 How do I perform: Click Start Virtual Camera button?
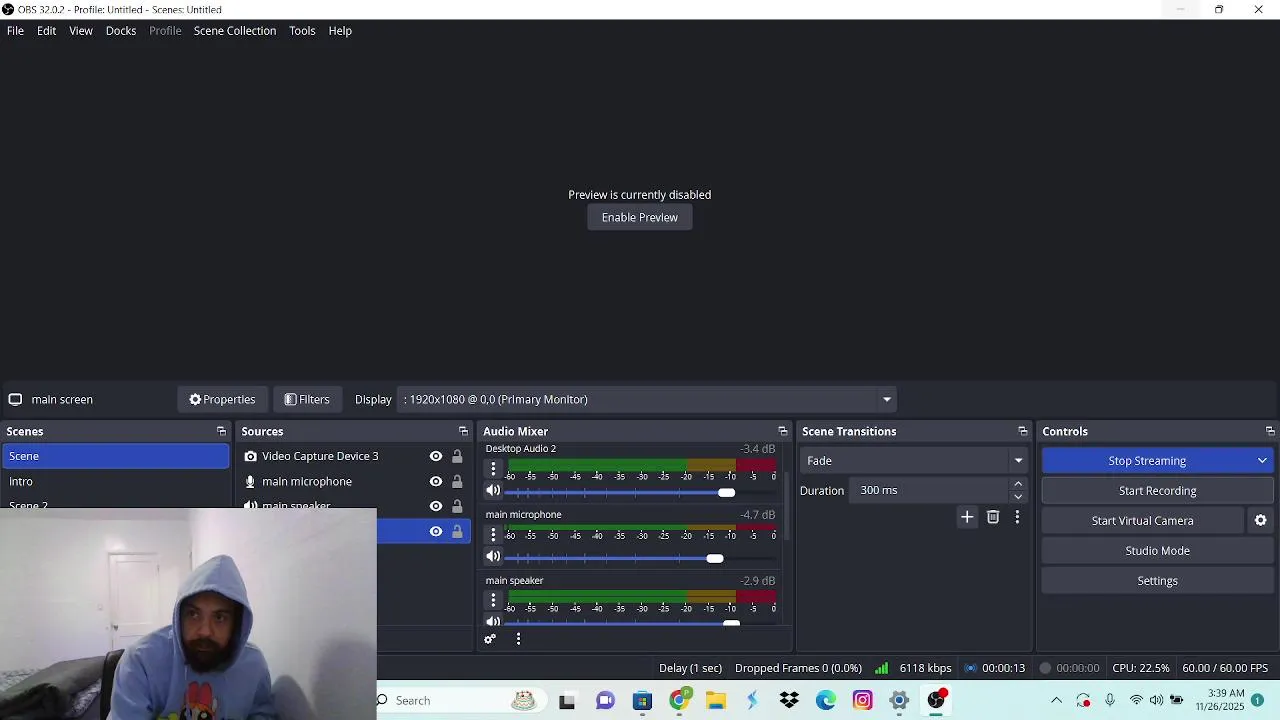tap(1142, 521)
